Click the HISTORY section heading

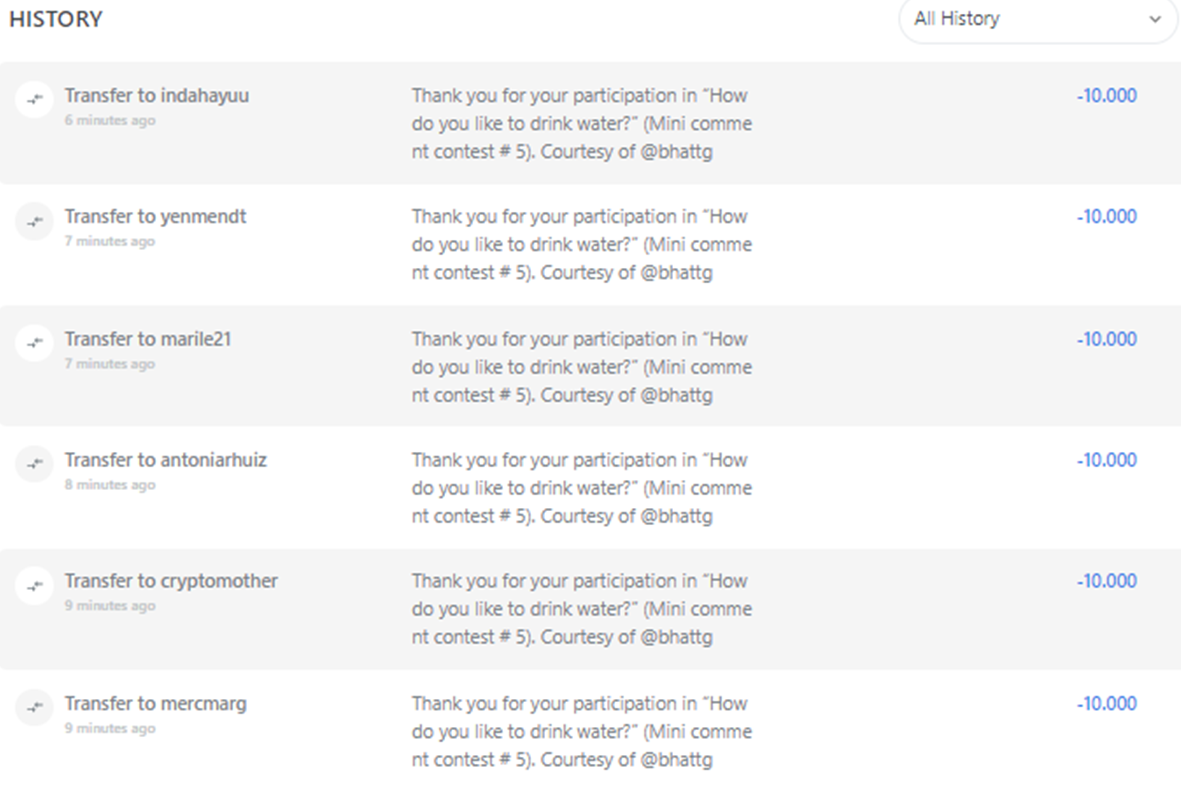[x=56, y=19]
